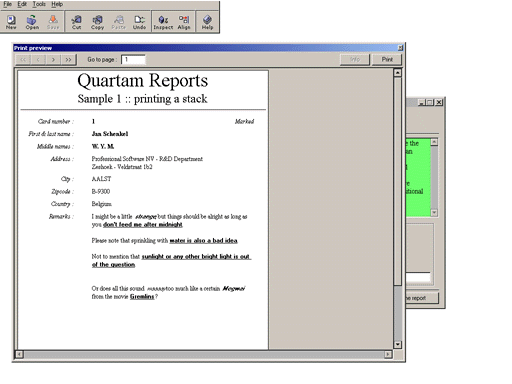
Task: Click the Help toolbar icon
Action: tap(207, 22)
